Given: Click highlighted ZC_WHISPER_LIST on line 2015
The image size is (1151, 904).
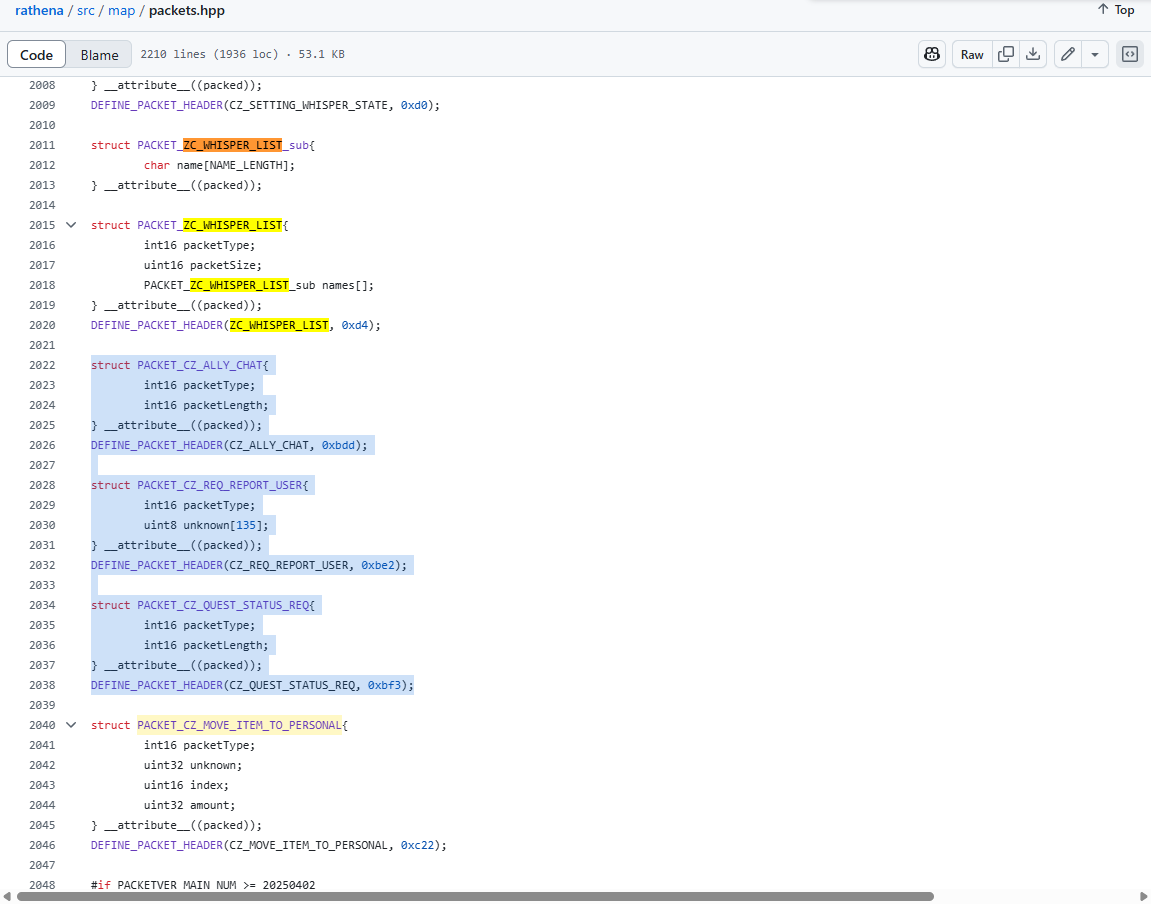Looking at the screenshot, I should [x=233, y=225].
